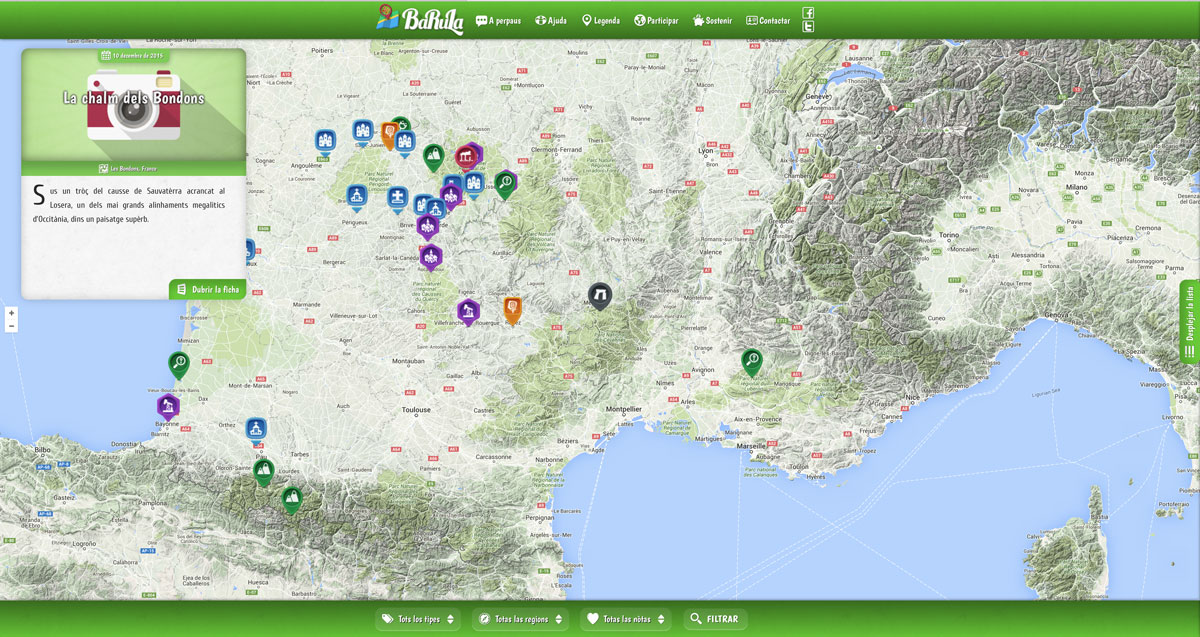Click the date 10 decembre de 2015
This screenshot has height=637, width=1200.
tap(133, 56)
